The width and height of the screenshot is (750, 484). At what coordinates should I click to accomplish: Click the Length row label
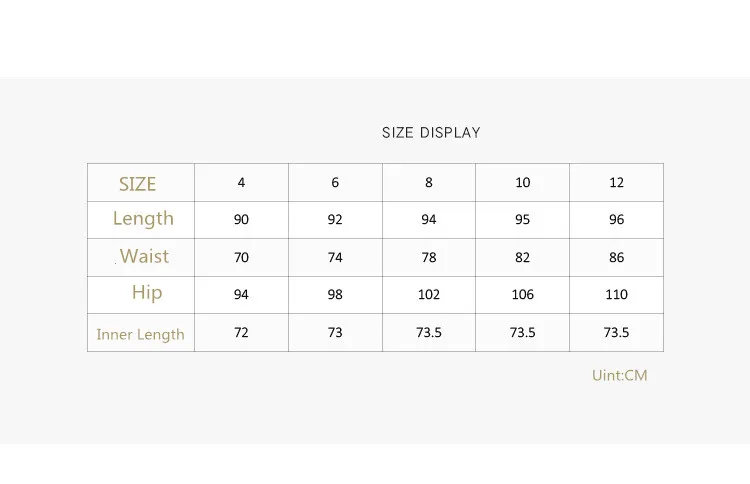pos(143,219)
